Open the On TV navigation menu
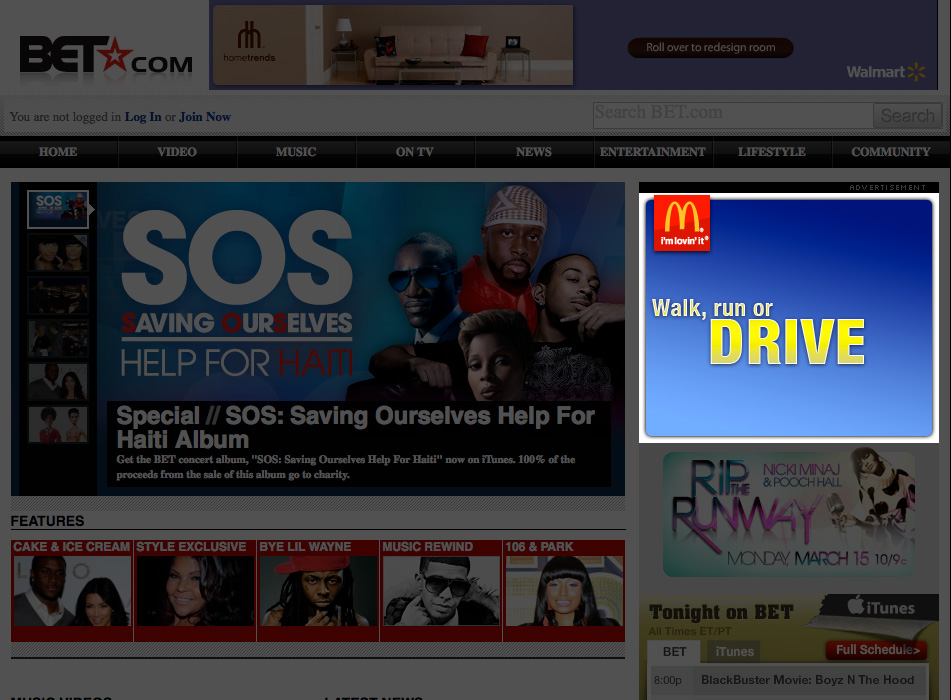Screen dimensions: 951x700 pos(414,152)
